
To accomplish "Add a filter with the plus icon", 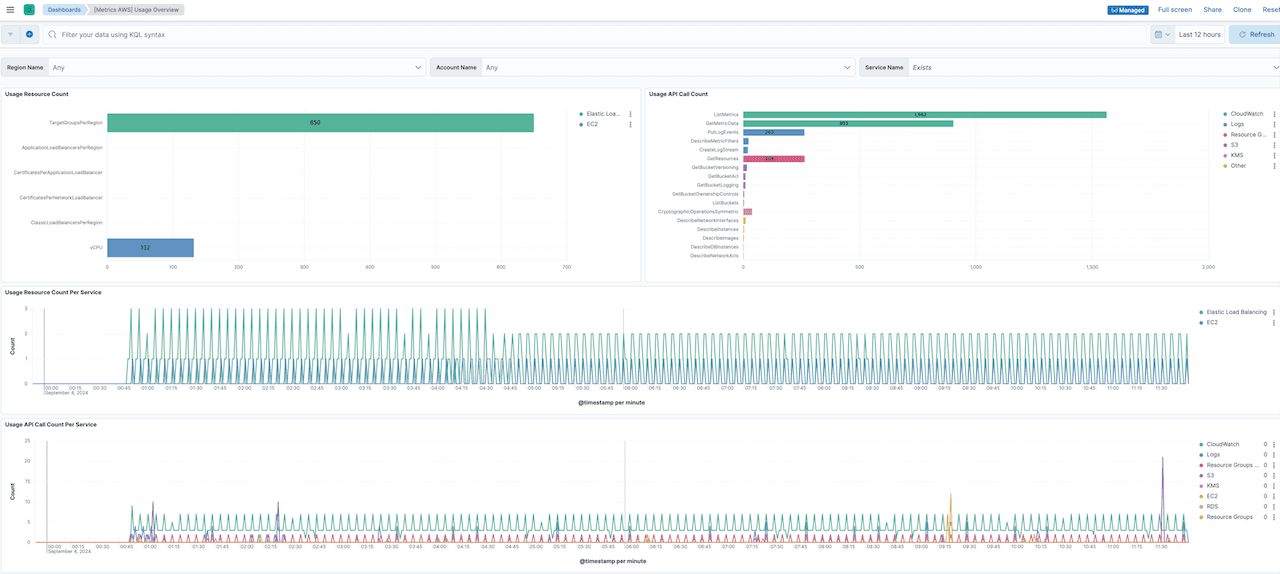I will point(29,34).
